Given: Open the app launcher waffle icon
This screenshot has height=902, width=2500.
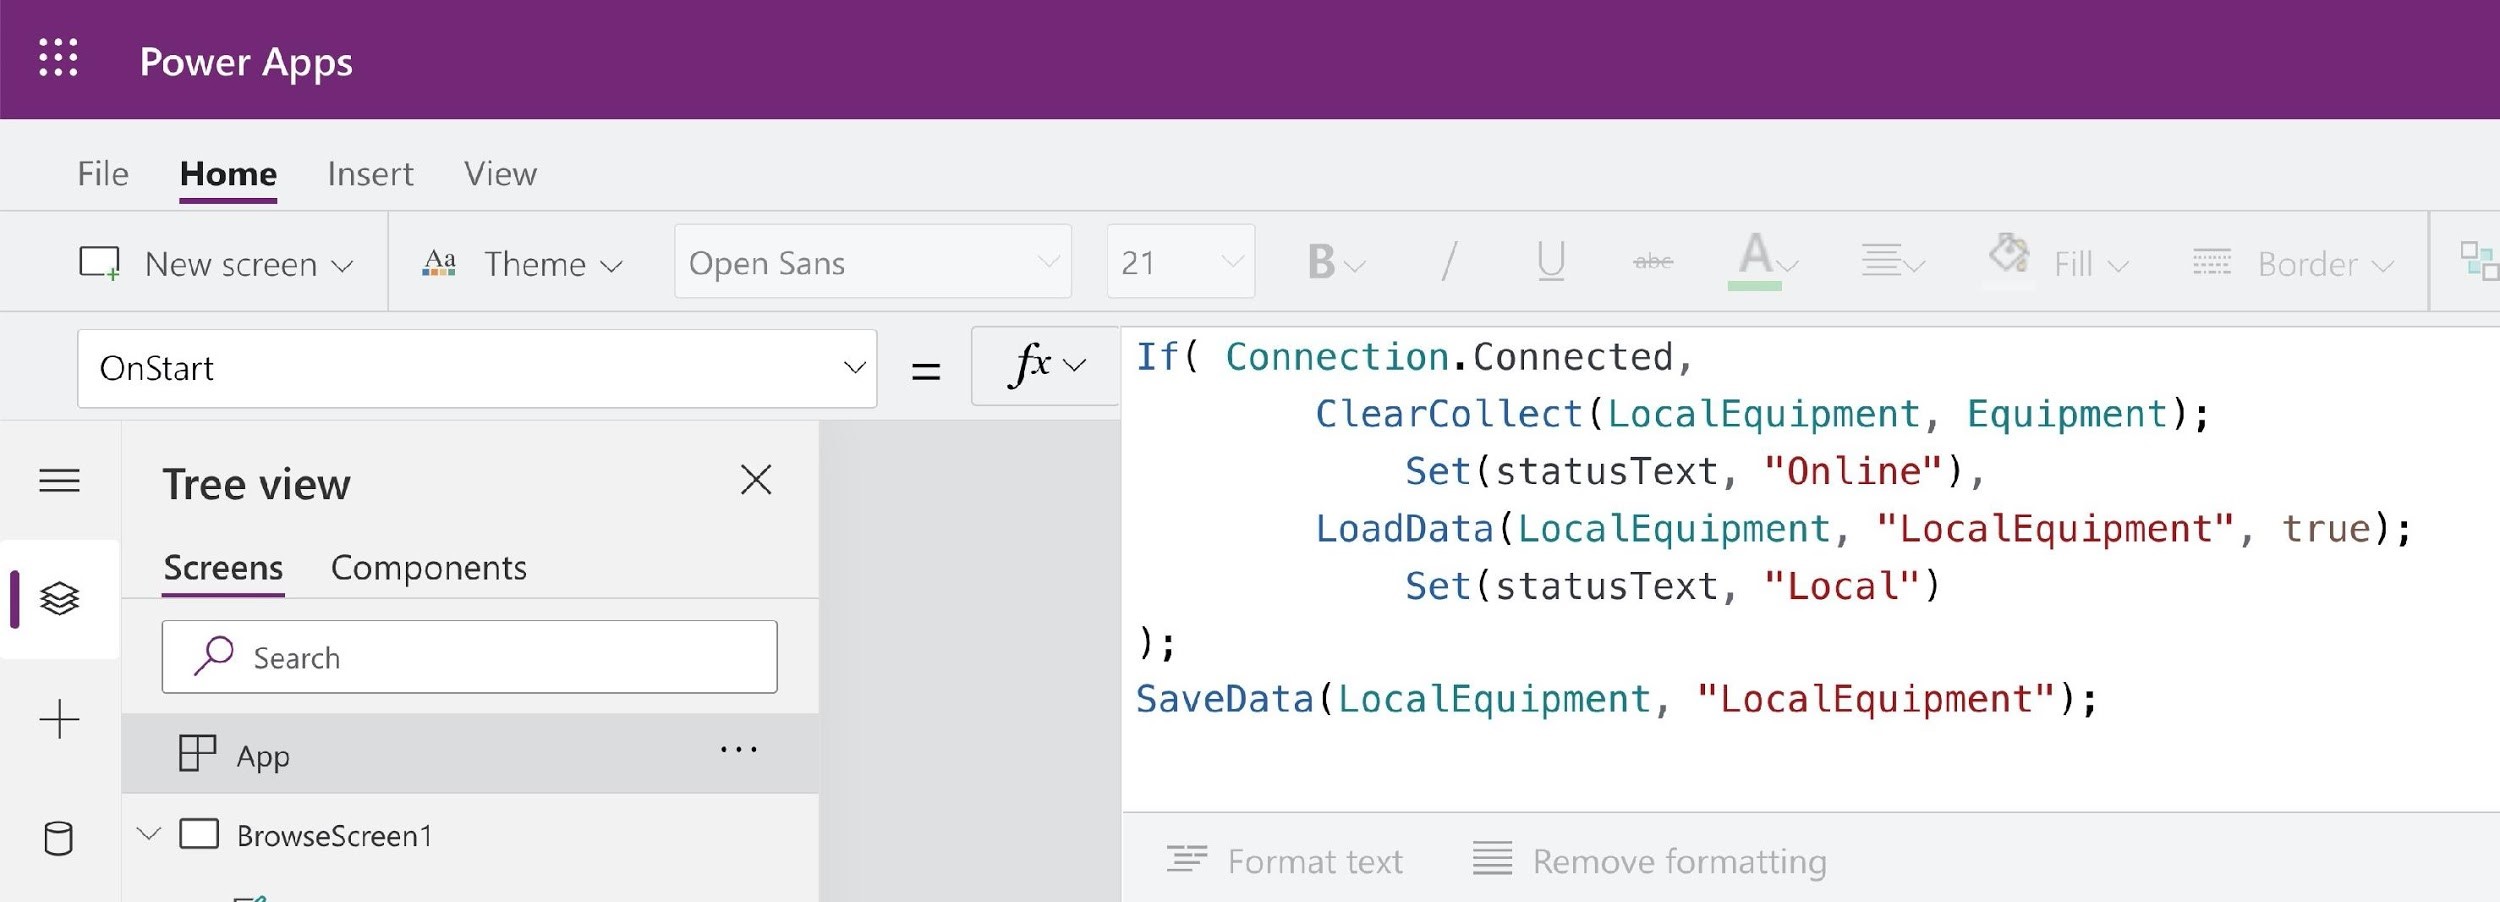Looking at the screenshot, I should pyautogui.click(x=58, y=58).
